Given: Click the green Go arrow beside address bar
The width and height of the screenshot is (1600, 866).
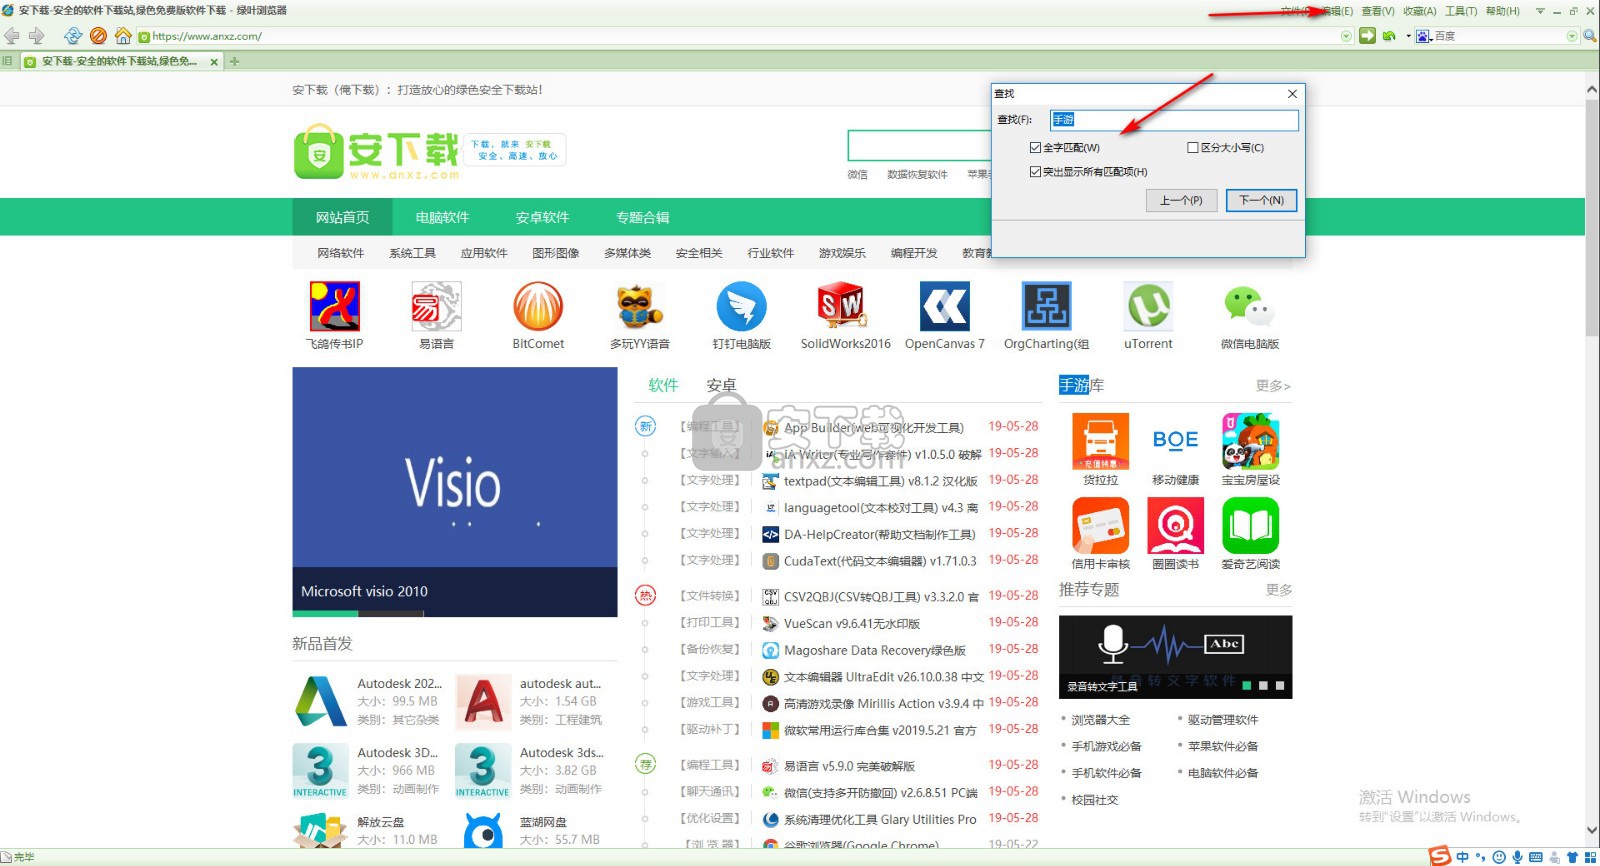Looking at the screenshot, I should (x=1367, y=36).
